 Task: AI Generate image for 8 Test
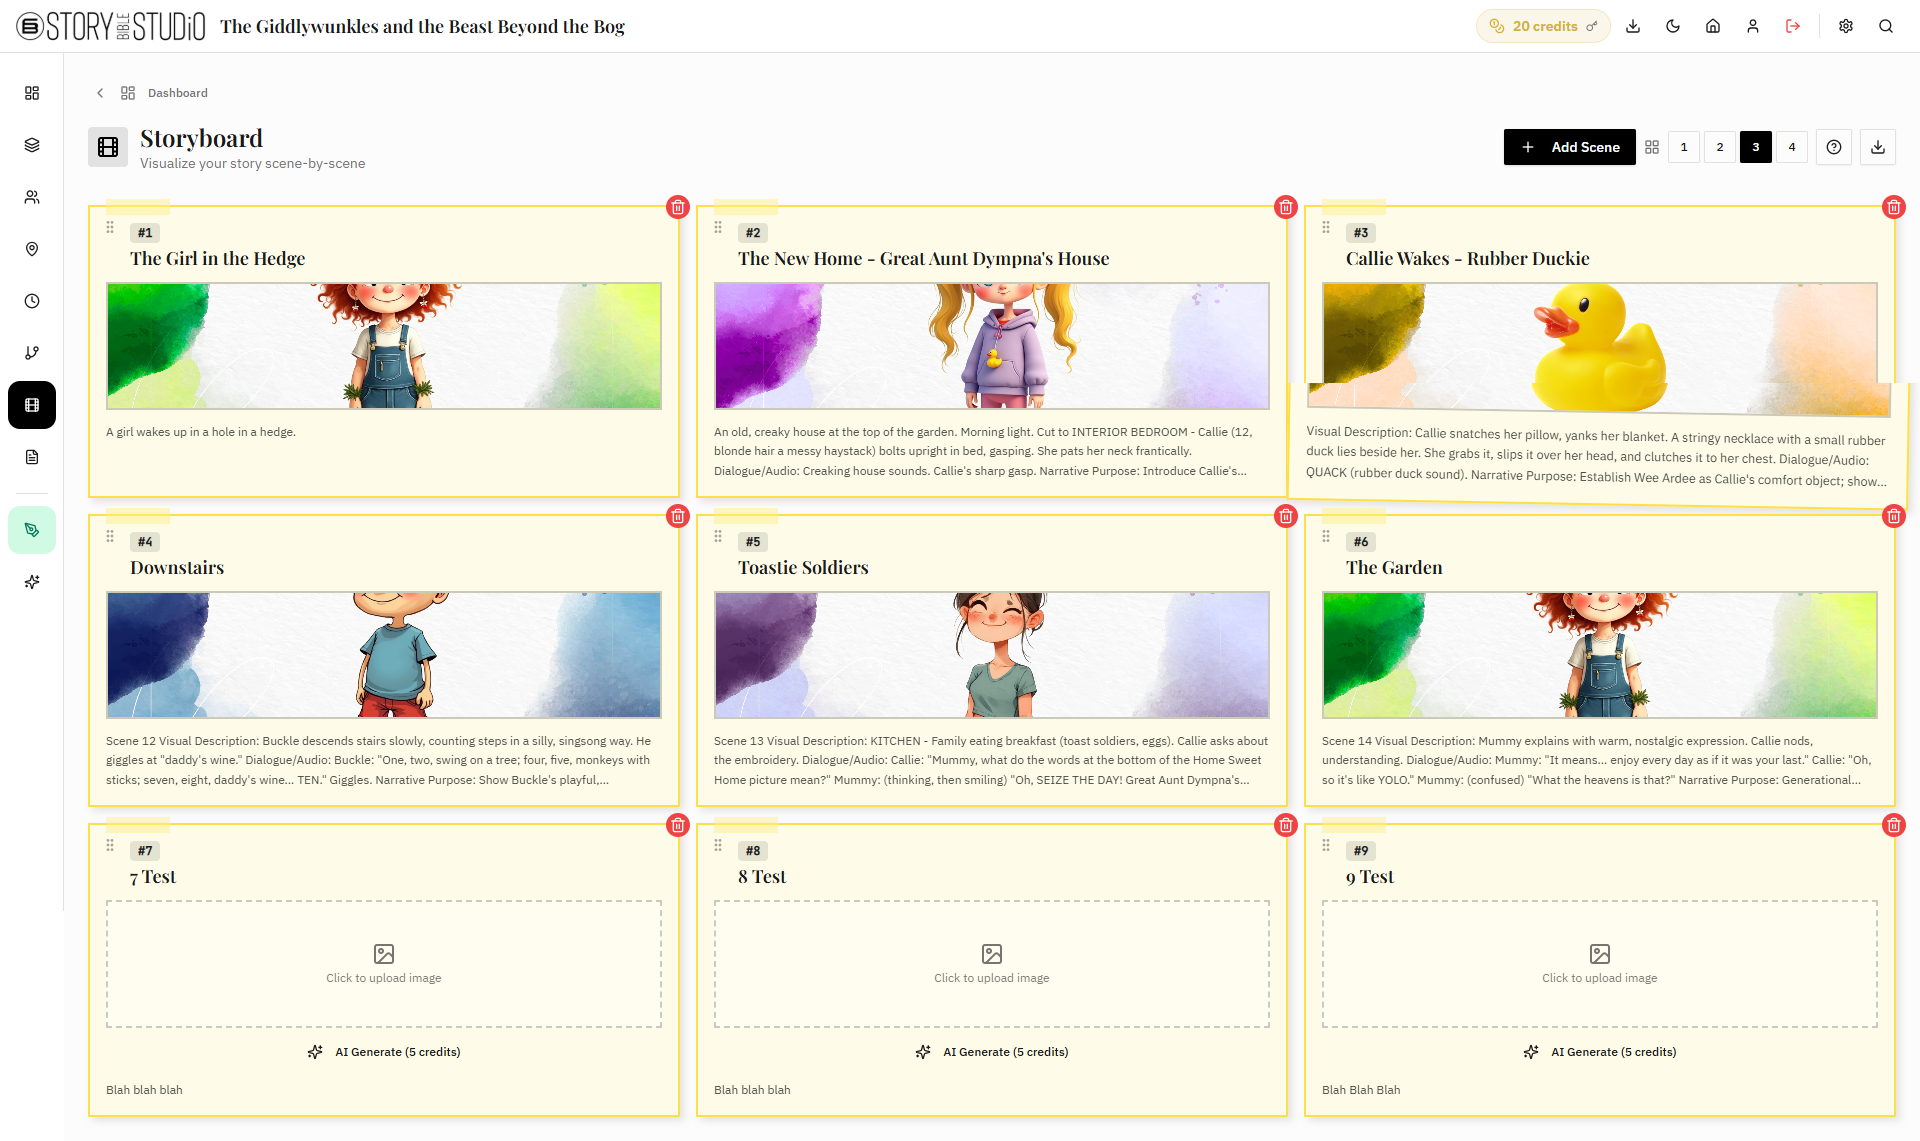(992, 1052)
